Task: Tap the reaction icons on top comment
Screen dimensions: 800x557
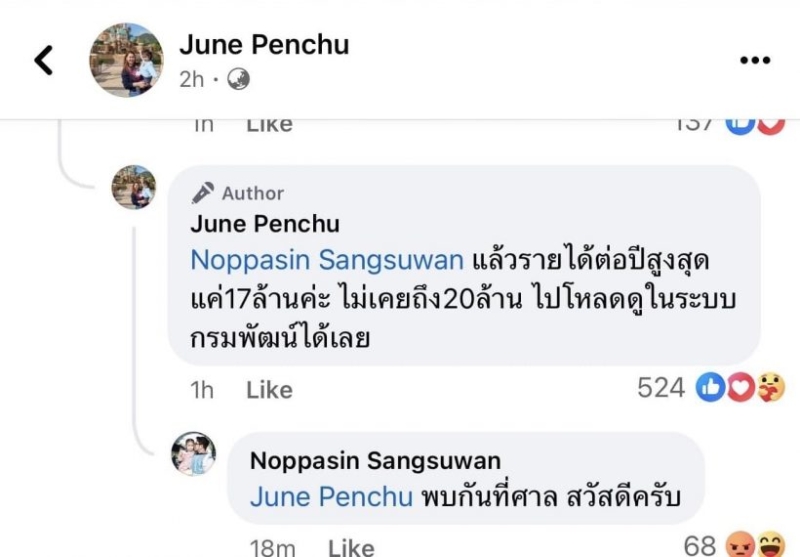Action: point(754,122)
